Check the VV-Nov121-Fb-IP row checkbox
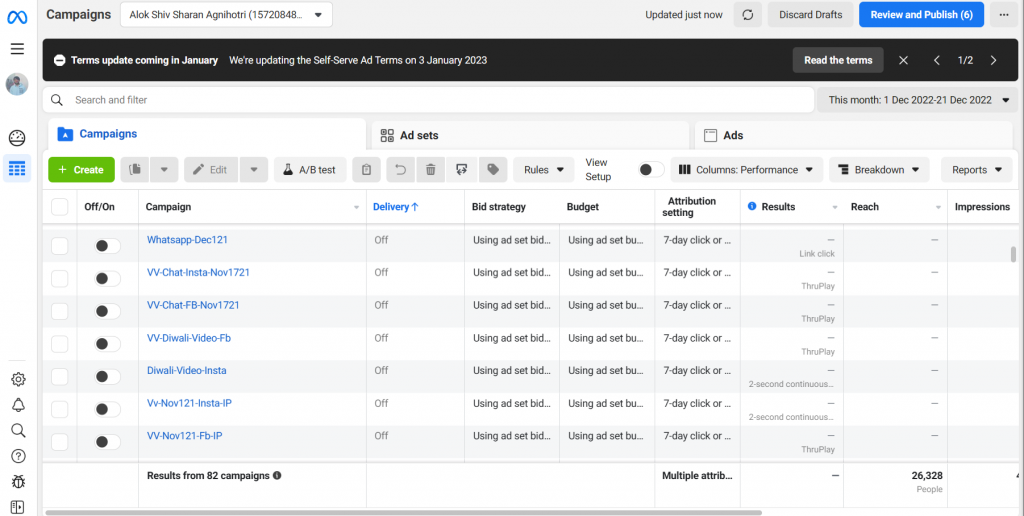 coord(59,442)
